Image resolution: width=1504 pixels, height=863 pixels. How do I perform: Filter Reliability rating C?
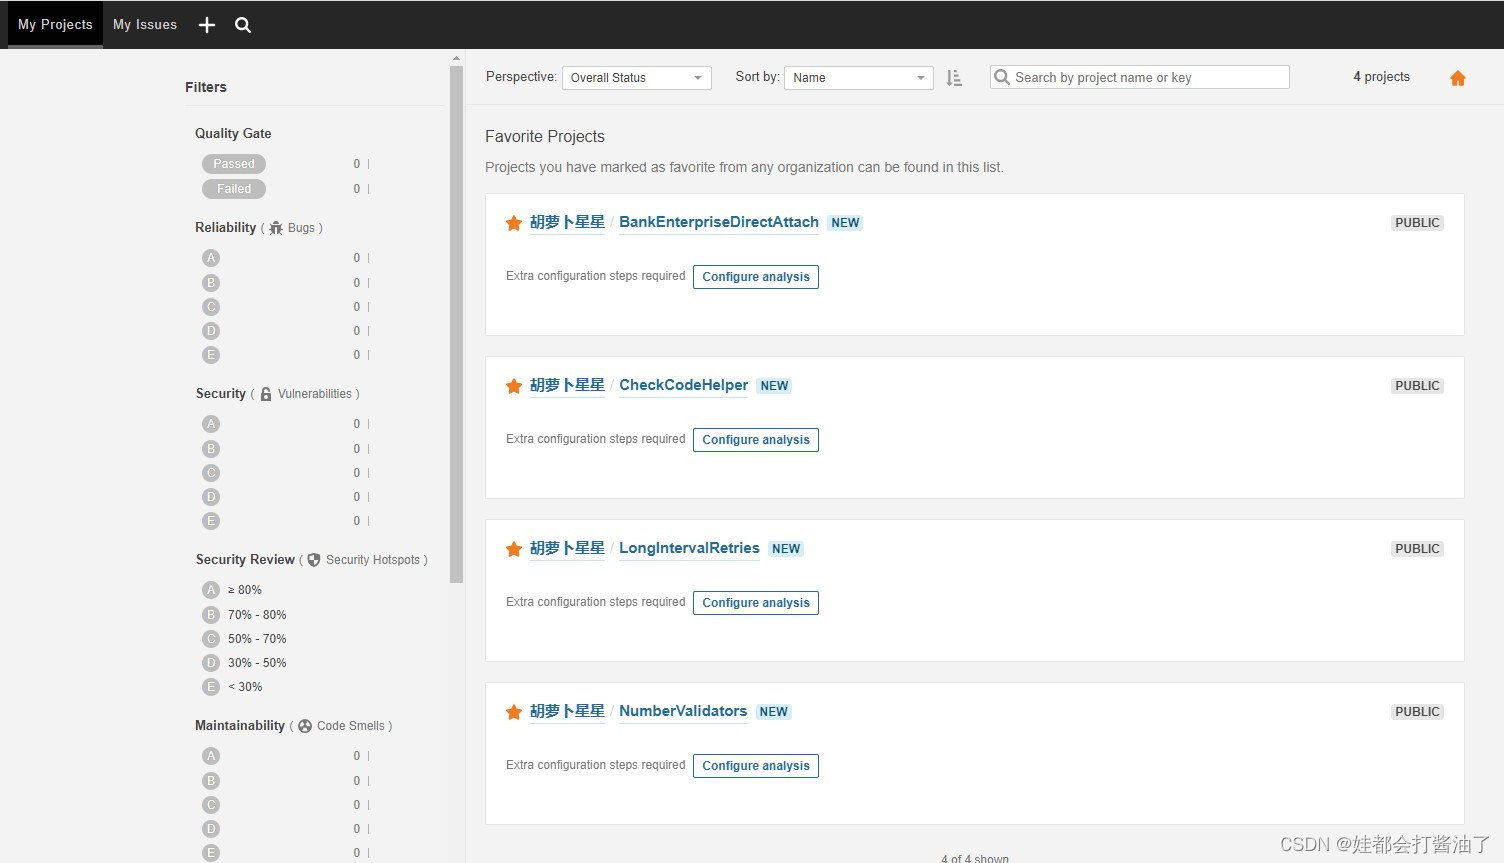pyautogui.click(x=211, y=307)
